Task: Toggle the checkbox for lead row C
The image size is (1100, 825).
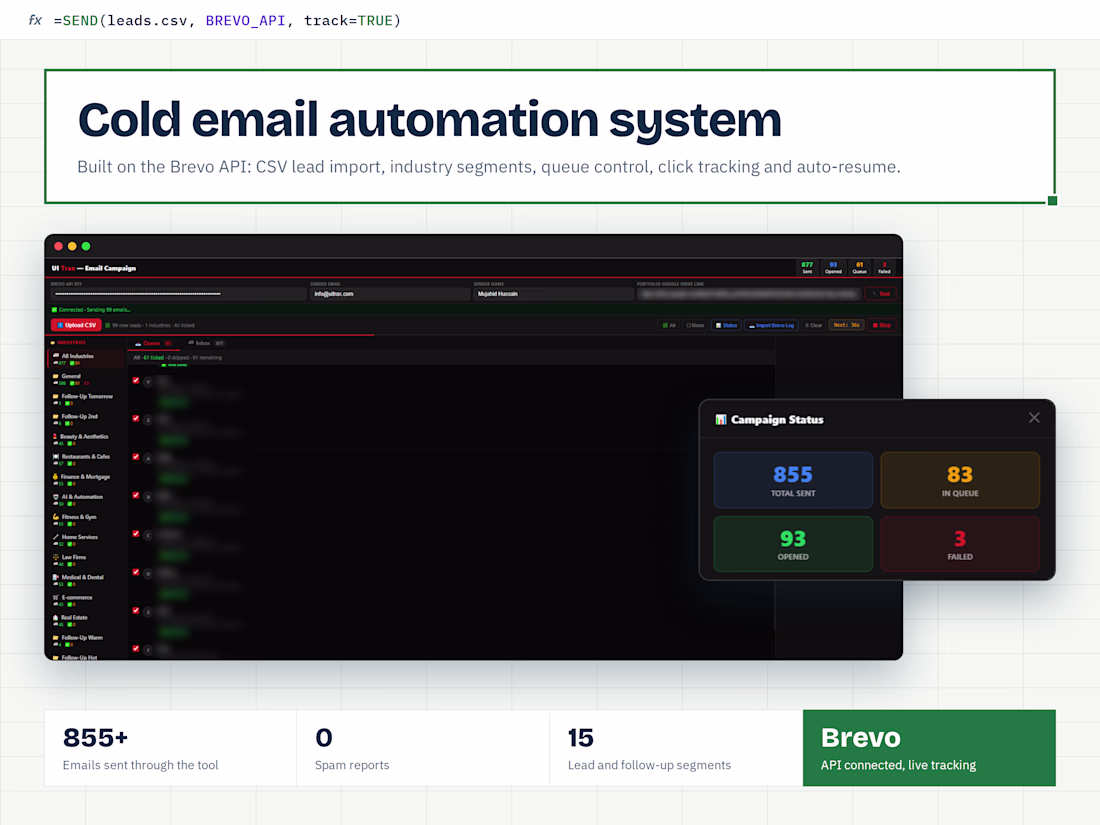Action: coord(135,534)
